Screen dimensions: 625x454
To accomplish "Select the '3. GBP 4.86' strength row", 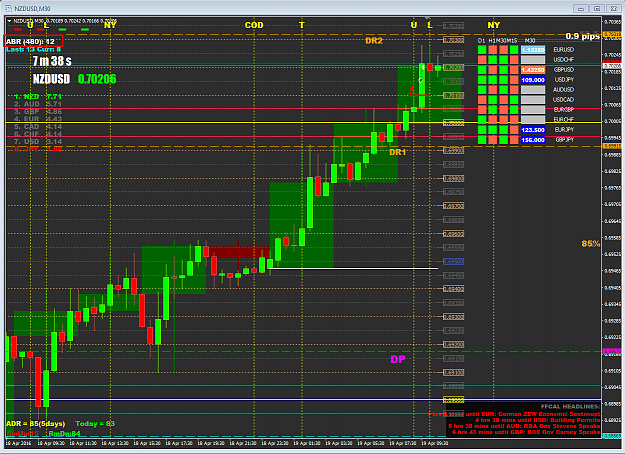I will pyautogui.click(x=38, y=112).
